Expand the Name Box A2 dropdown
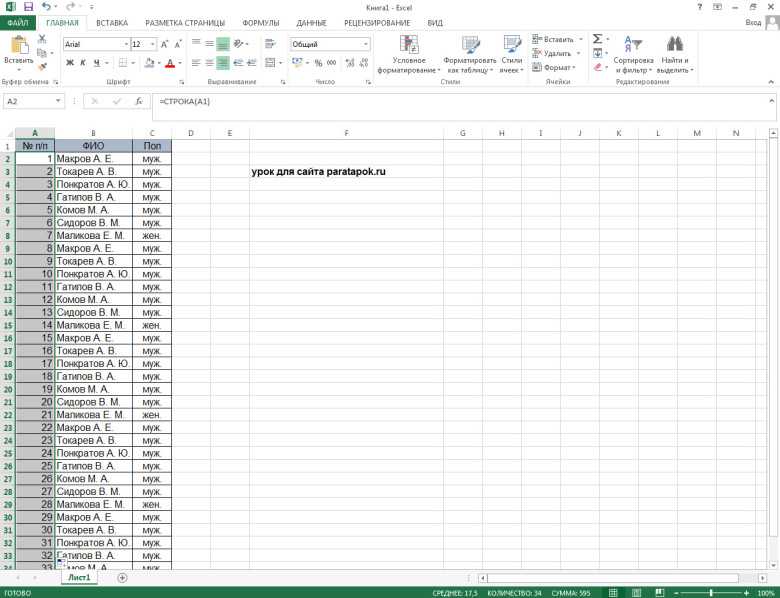 58,101
